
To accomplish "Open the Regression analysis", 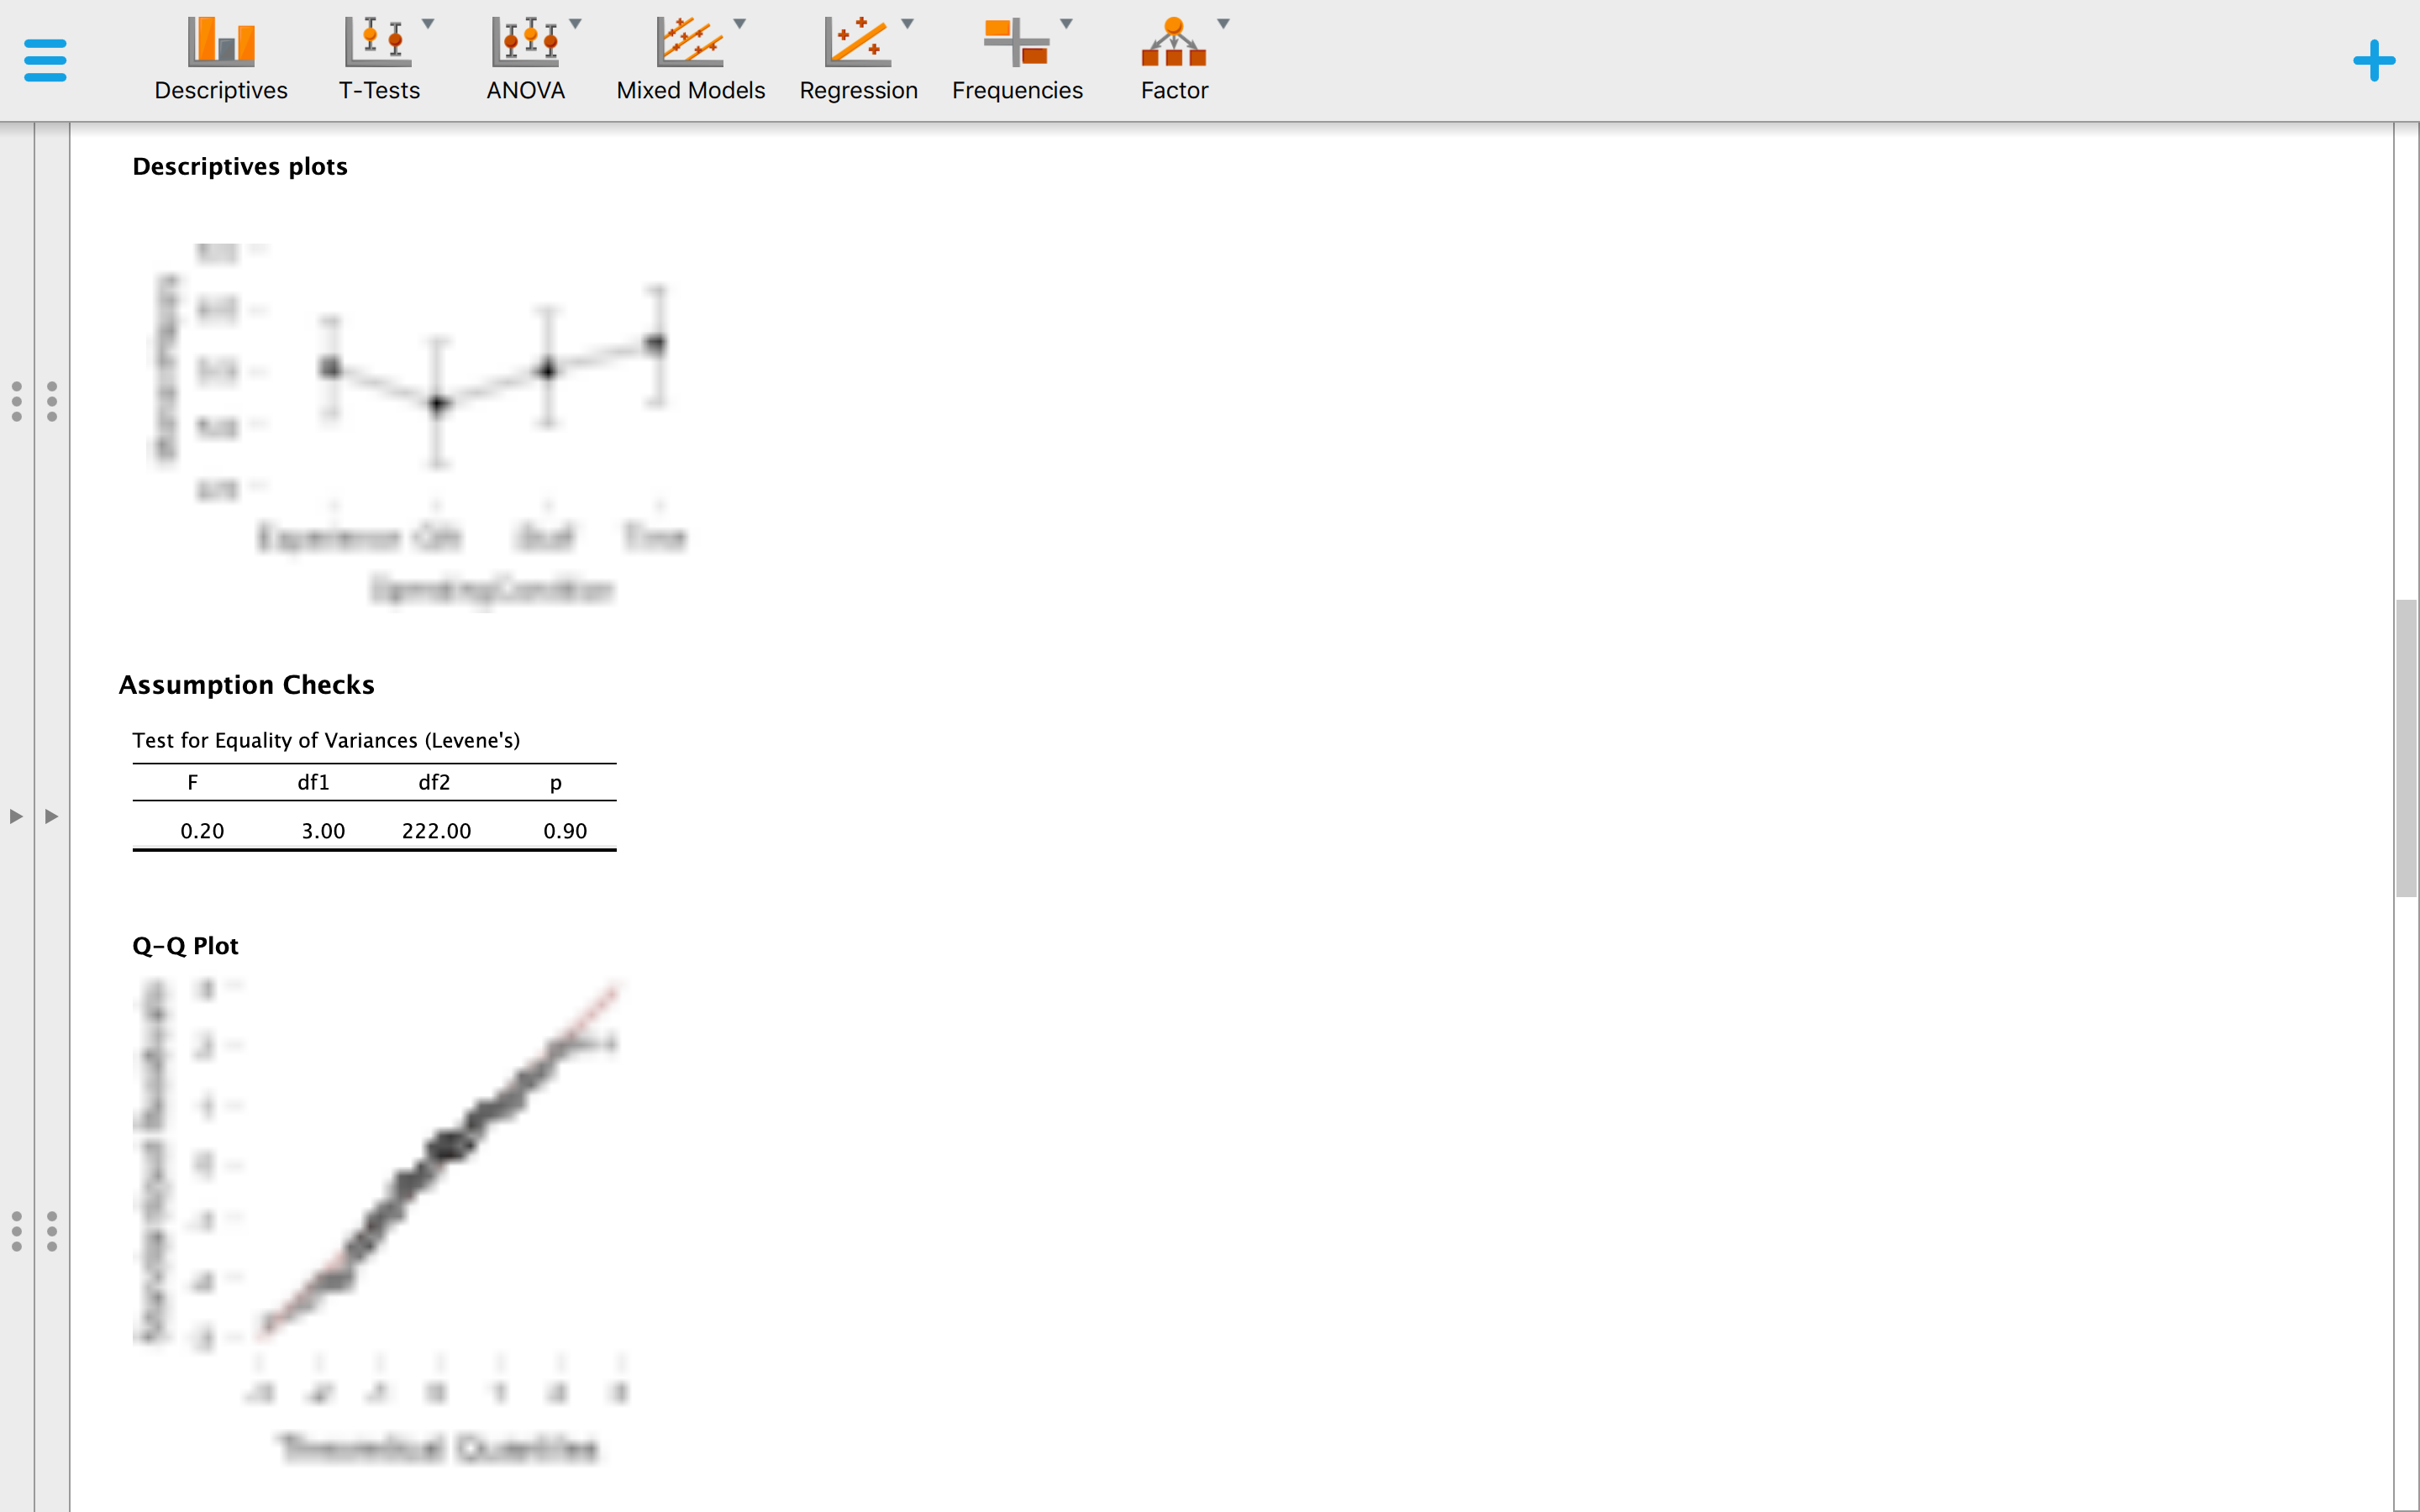I will click(858, 57).
